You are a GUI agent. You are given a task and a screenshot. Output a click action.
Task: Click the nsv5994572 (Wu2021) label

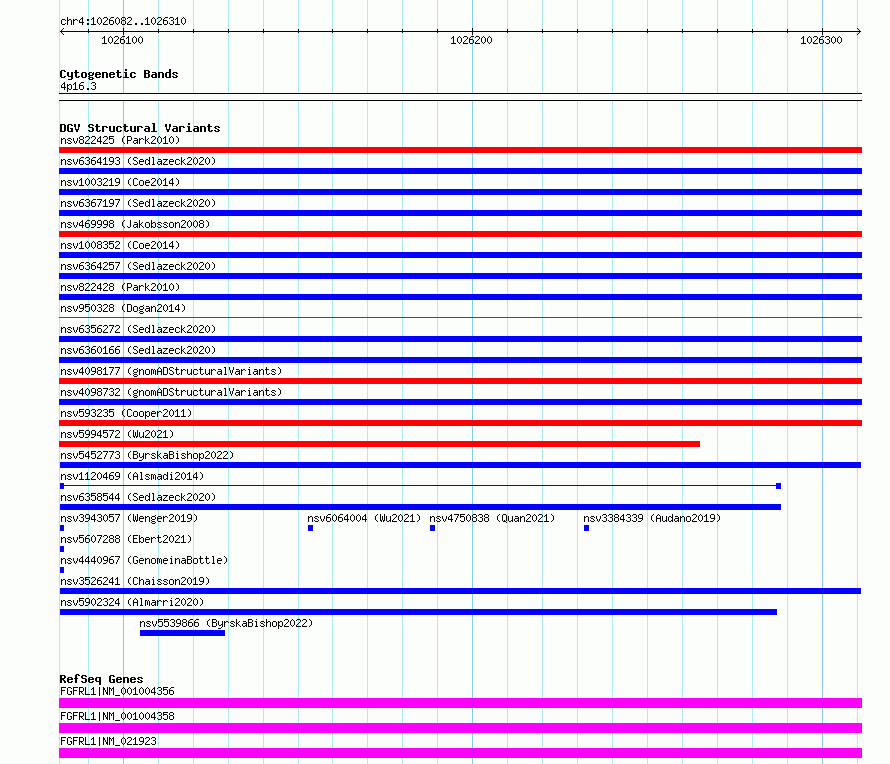(117, 434)
